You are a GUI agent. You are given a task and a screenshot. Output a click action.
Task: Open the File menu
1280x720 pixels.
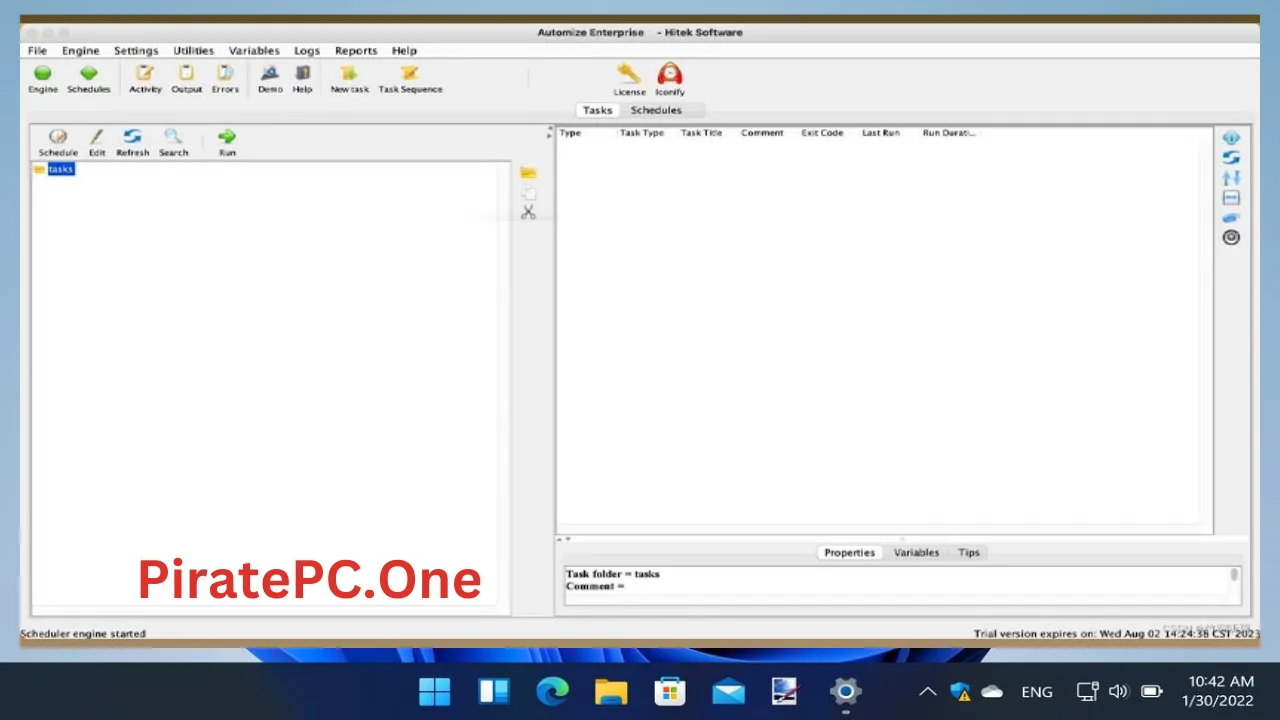[x=37, y=50]
